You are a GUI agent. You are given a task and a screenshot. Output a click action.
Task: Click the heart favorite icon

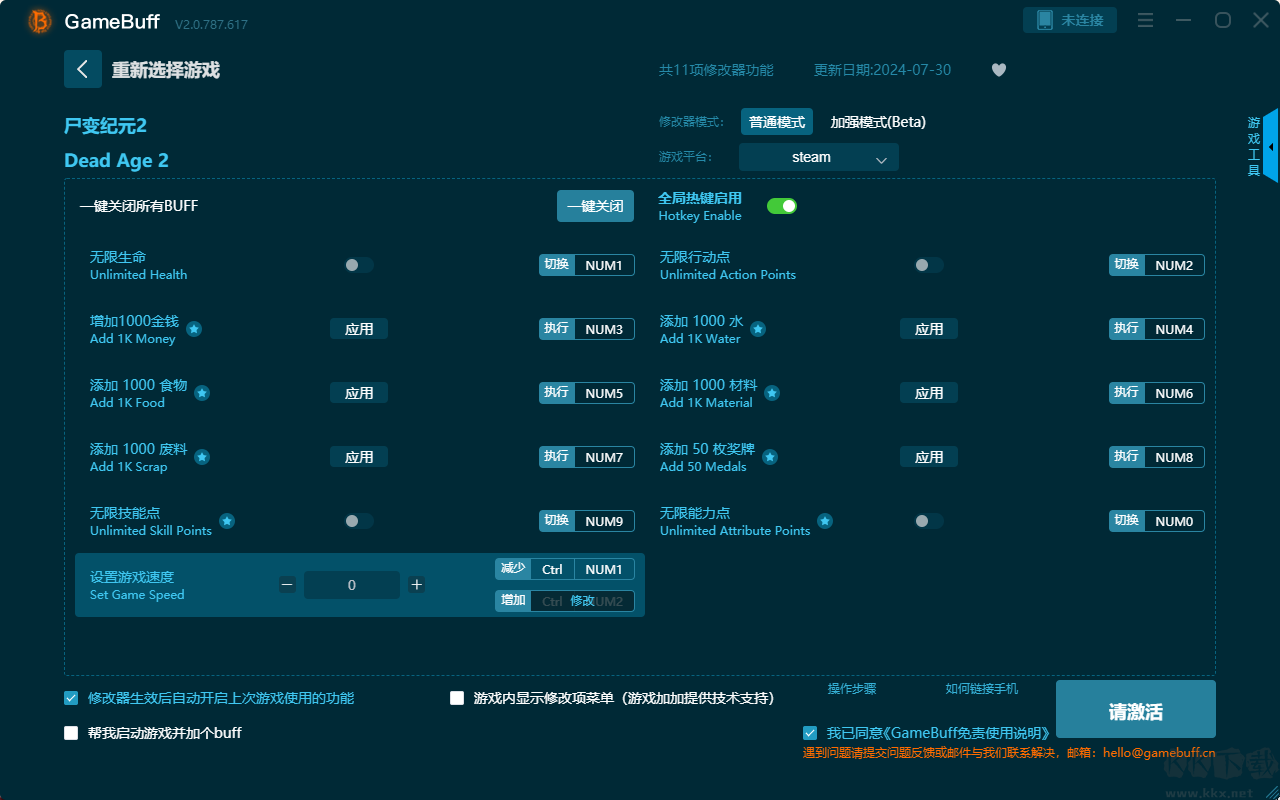point(998,70)
